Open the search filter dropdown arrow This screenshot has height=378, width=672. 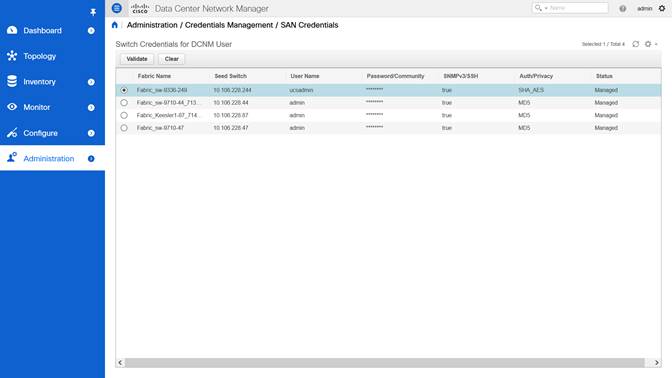point(546,8)
